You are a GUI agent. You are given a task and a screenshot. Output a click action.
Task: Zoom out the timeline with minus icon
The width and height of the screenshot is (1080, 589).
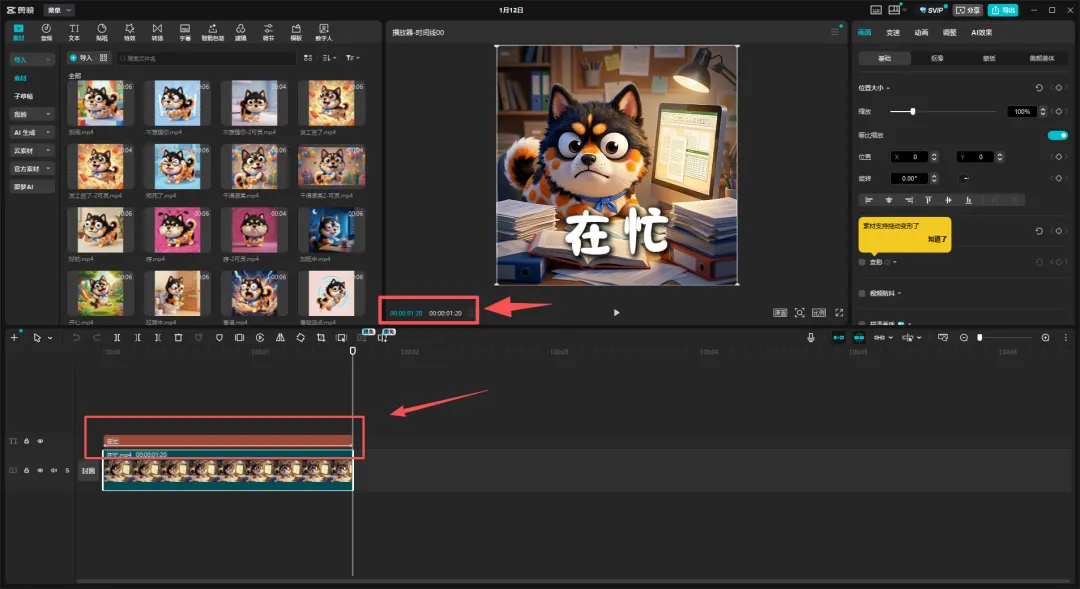click(964, 338)
